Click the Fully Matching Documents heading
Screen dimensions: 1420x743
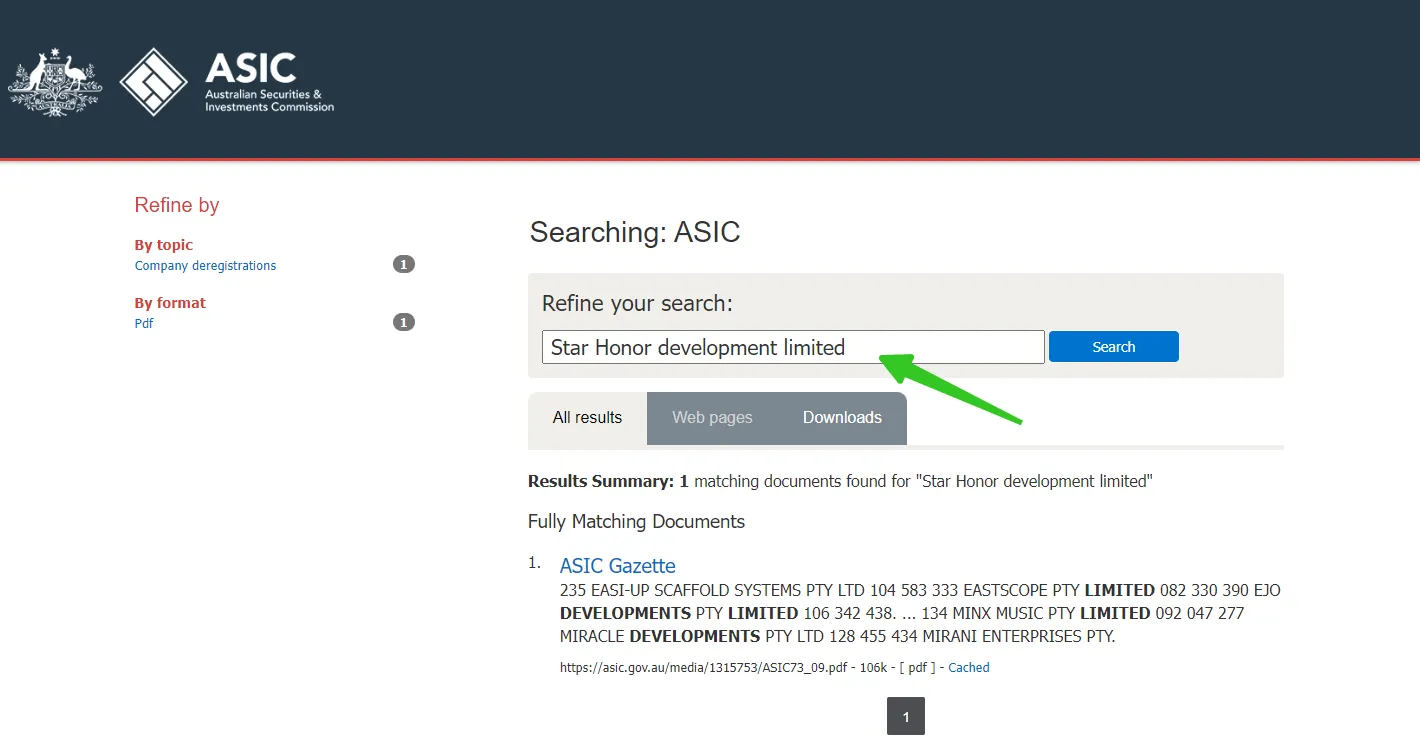tap(636, 521)
